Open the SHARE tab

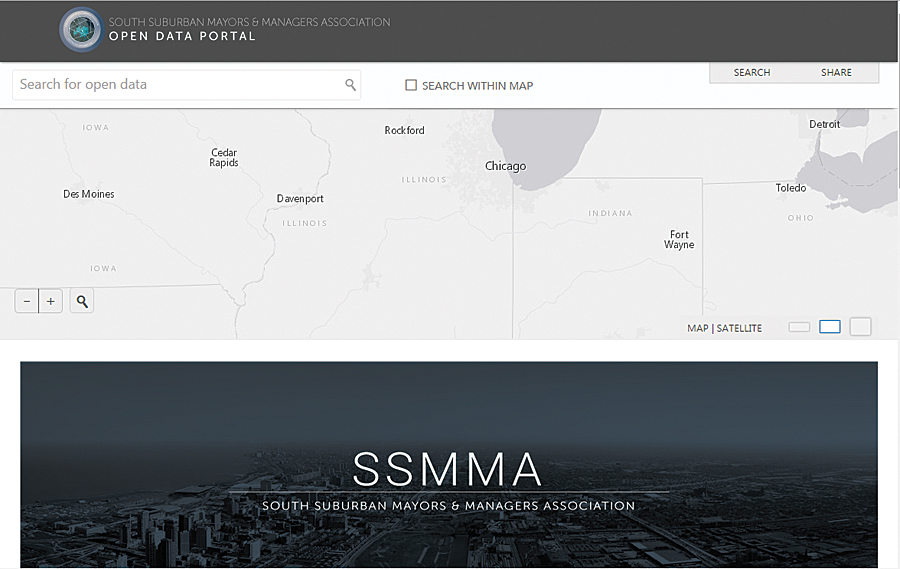point(836,72)
